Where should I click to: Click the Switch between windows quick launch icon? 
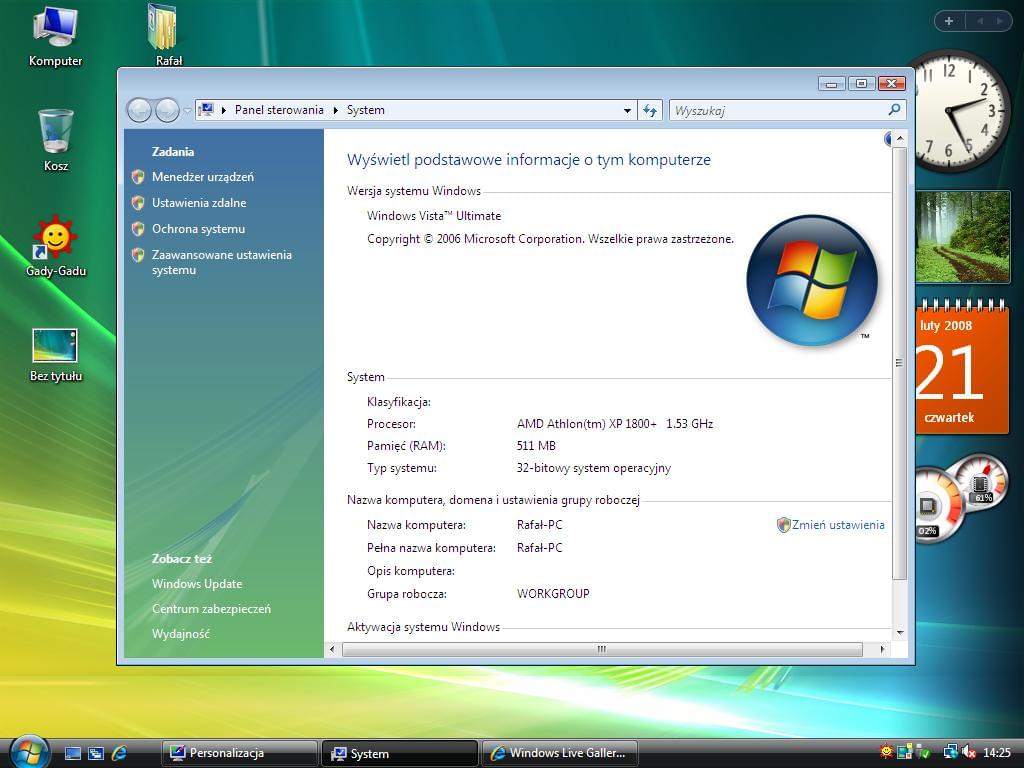click(96, 753)
